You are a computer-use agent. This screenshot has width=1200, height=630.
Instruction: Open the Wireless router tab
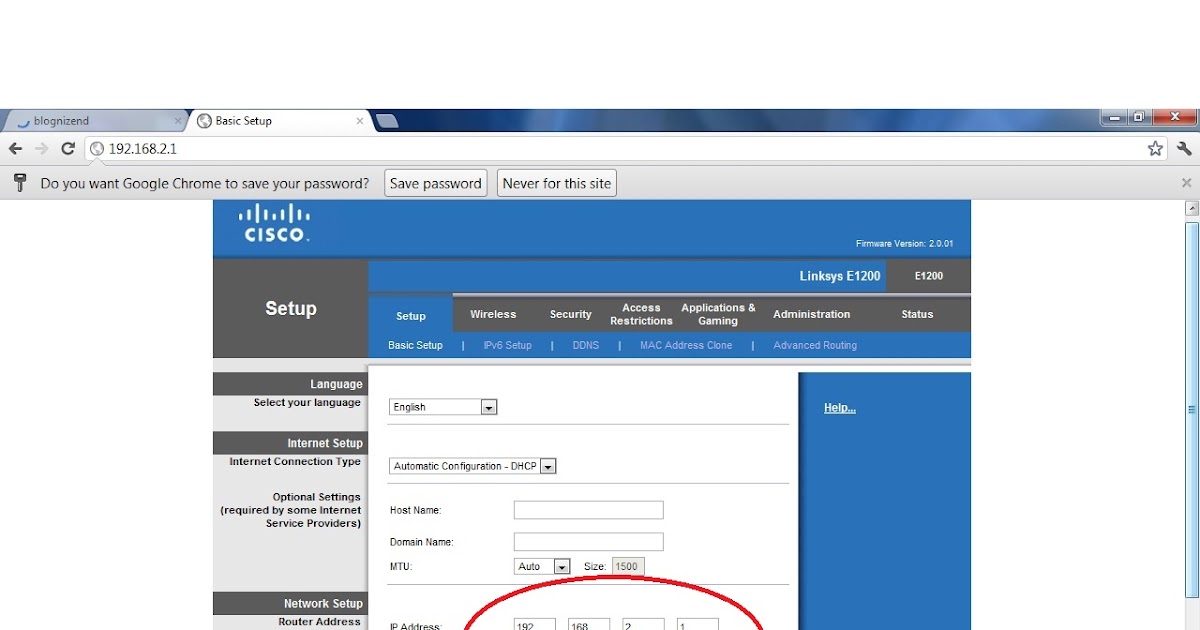tap(493, 314)
